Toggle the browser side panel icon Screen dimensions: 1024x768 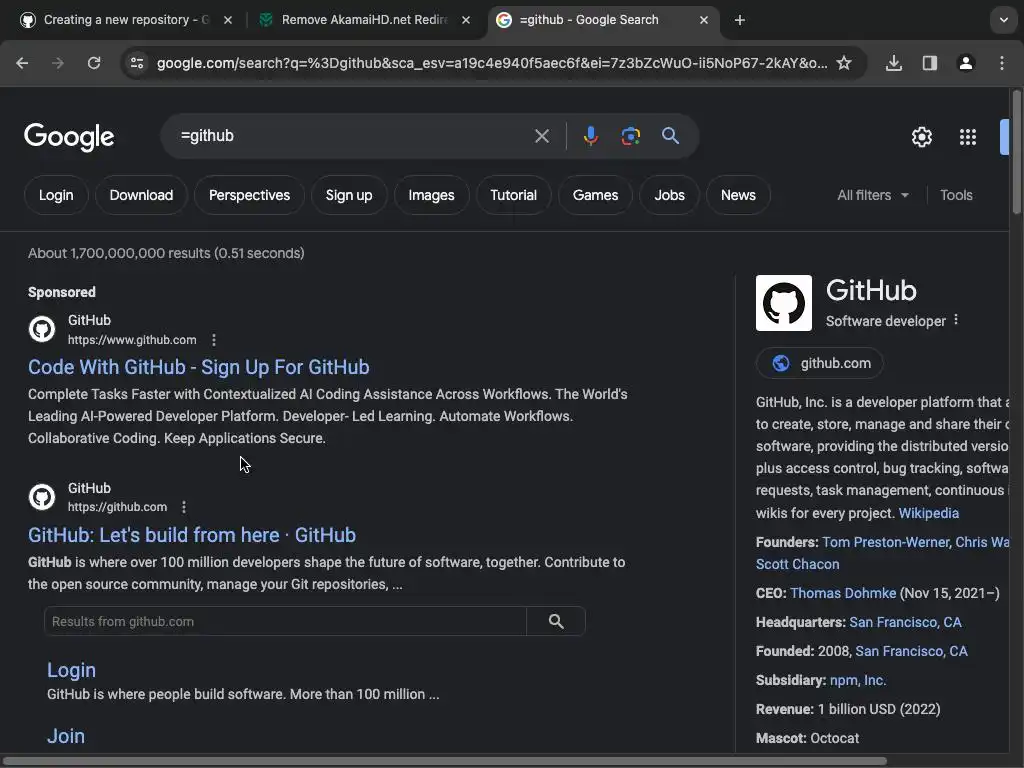pos(929,63)
